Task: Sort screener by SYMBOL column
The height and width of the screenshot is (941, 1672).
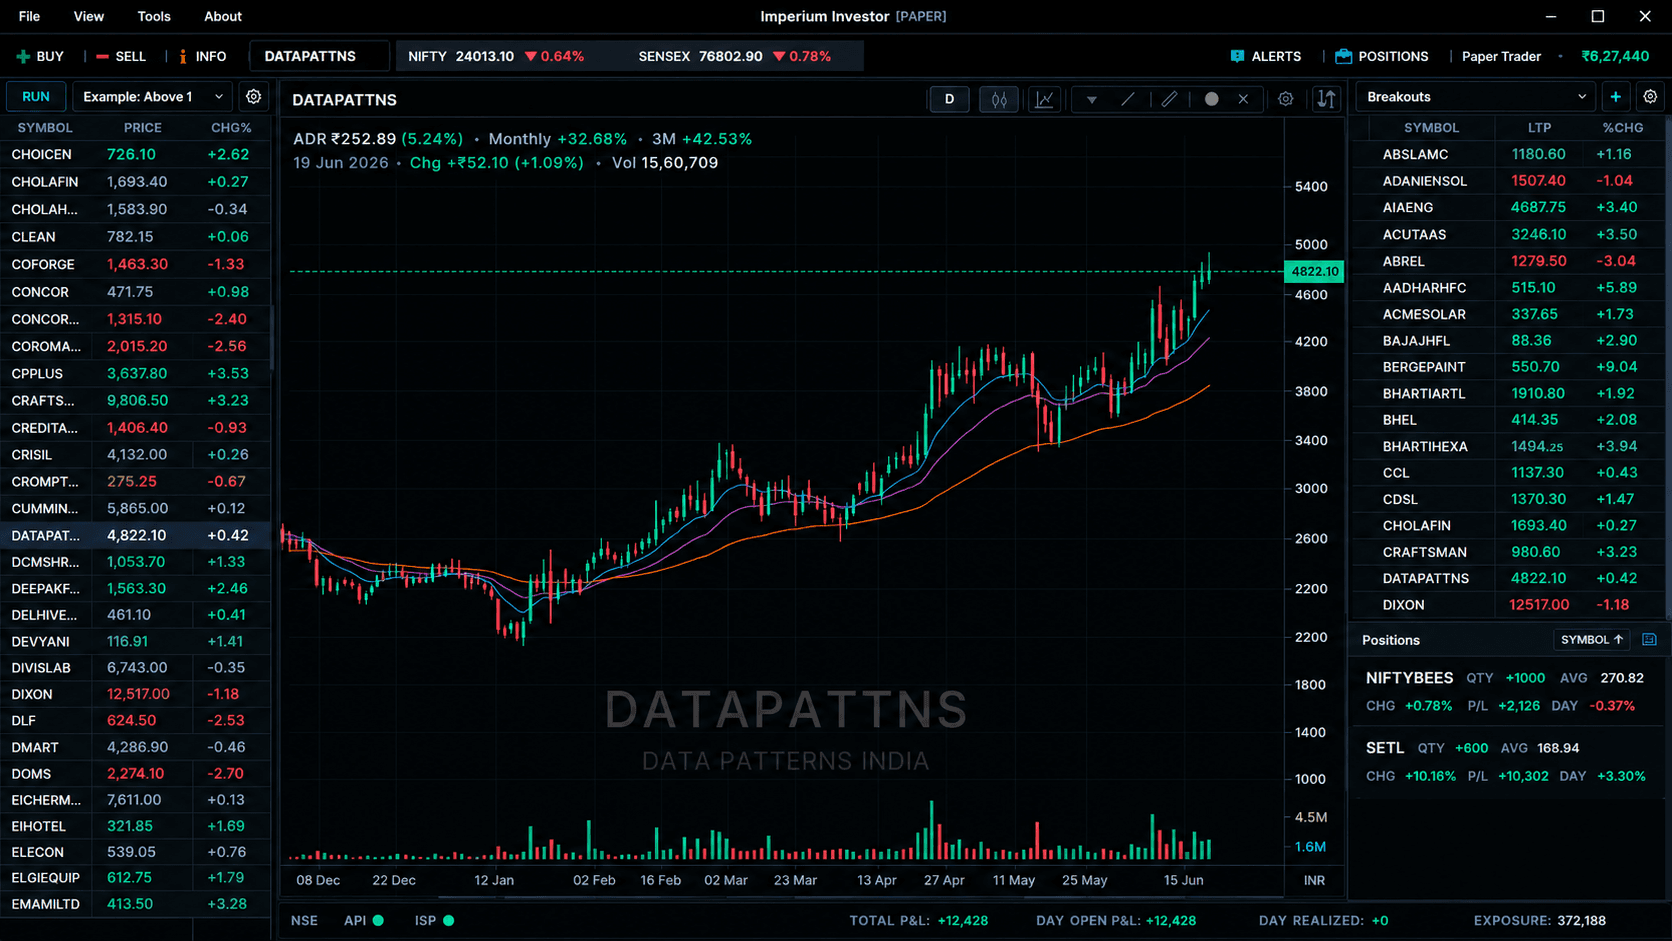Action: pyautogui.click(x=45, y=128)
